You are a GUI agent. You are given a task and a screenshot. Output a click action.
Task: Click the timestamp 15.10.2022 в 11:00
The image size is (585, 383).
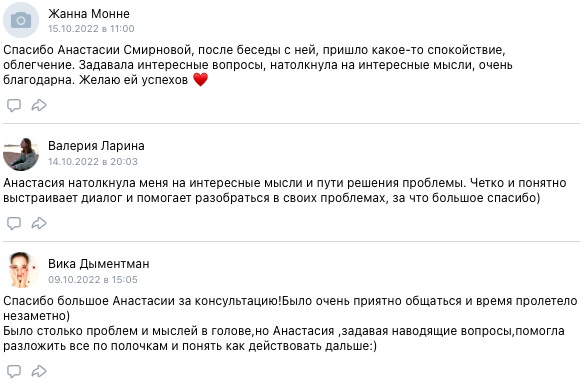click(91, 29)
